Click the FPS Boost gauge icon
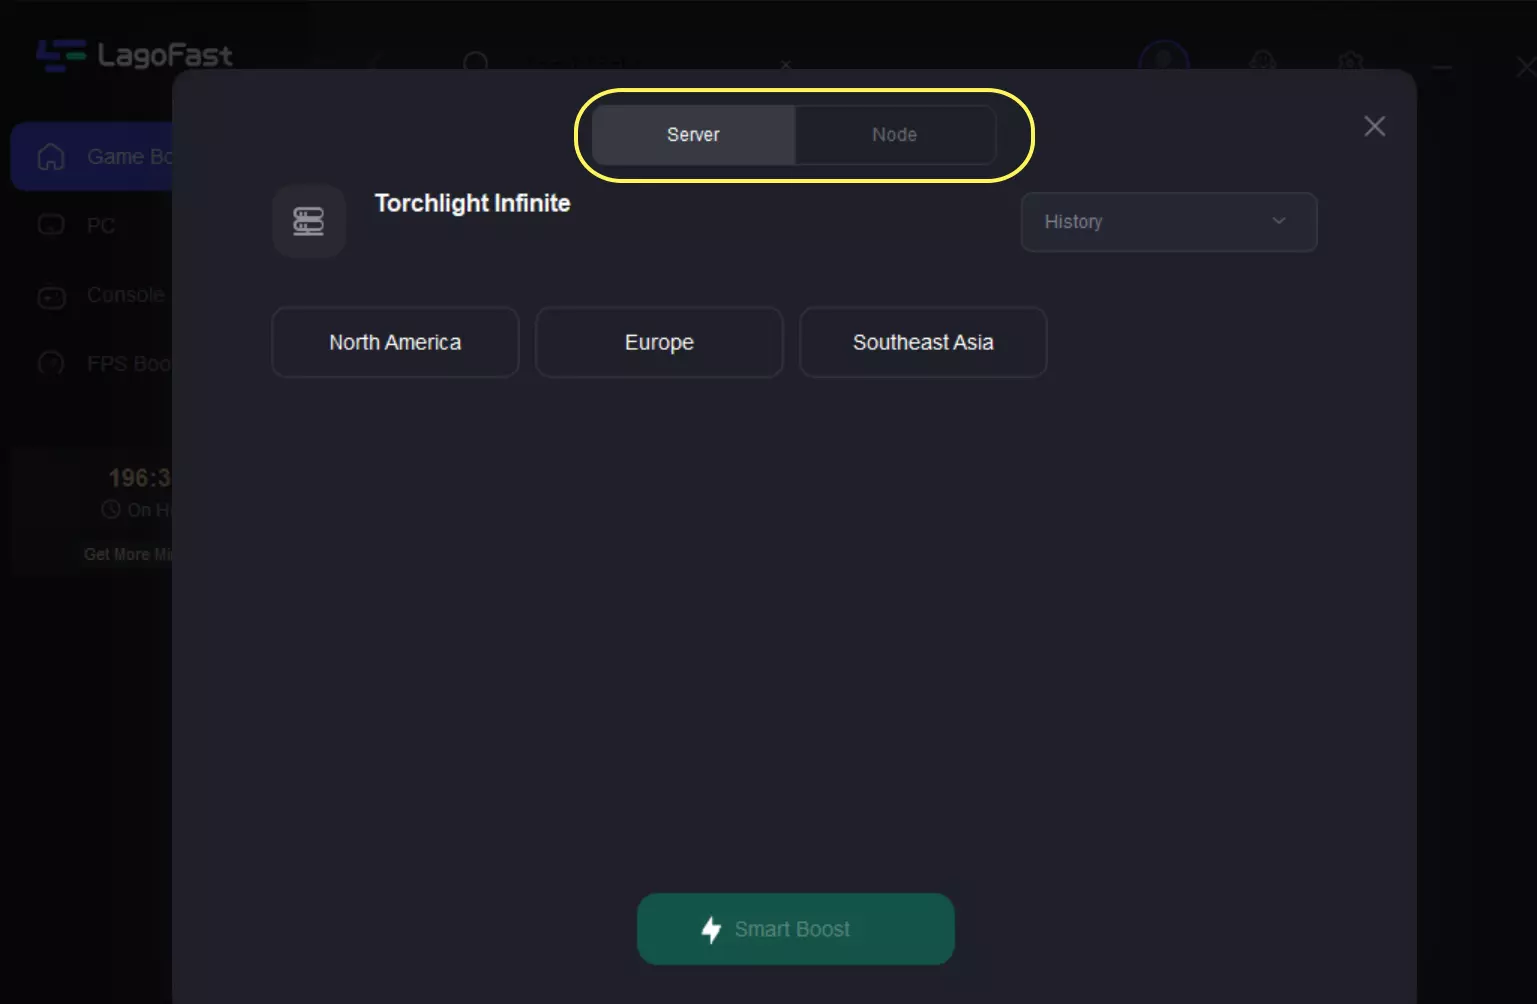Viewport: 1537px width, 1004px height. pyautogui.click(x=51, y=364)
